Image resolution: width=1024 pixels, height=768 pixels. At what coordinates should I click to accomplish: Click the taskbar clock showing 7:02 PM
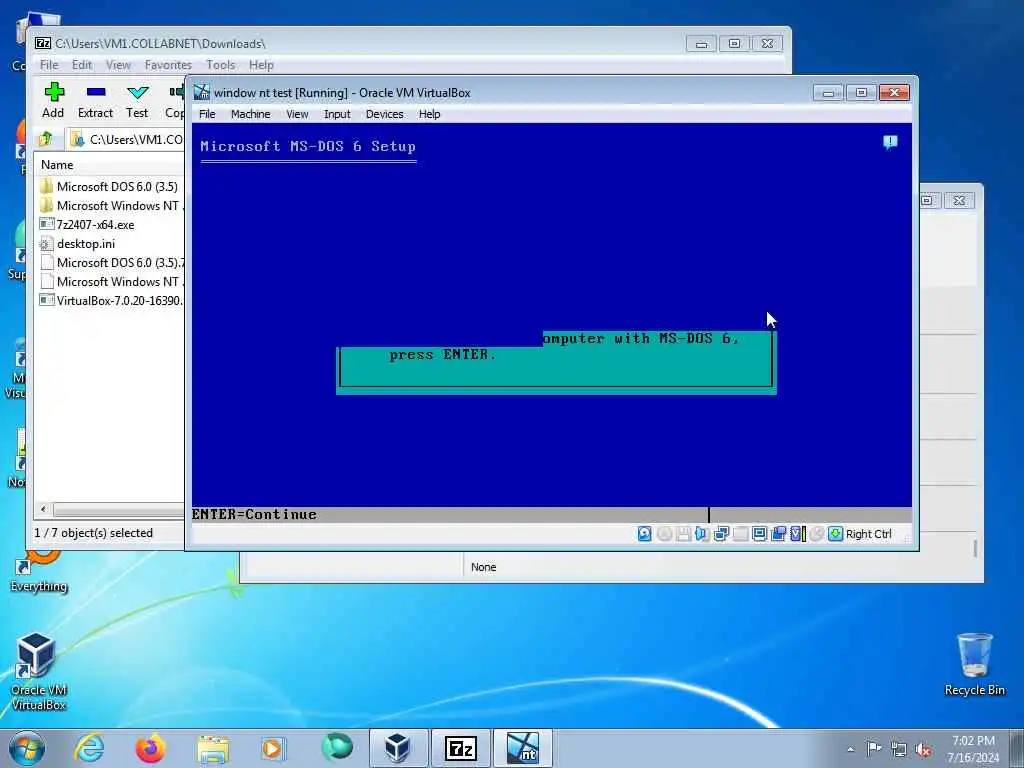pos(973,749)
